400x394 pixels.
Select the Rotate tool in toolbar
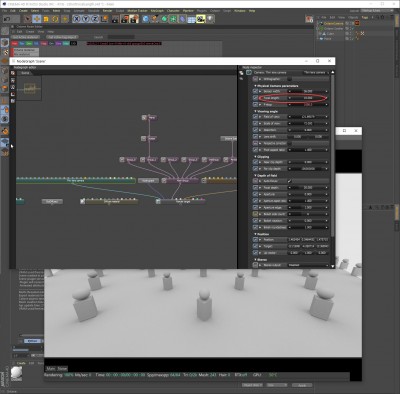[55, 19]
